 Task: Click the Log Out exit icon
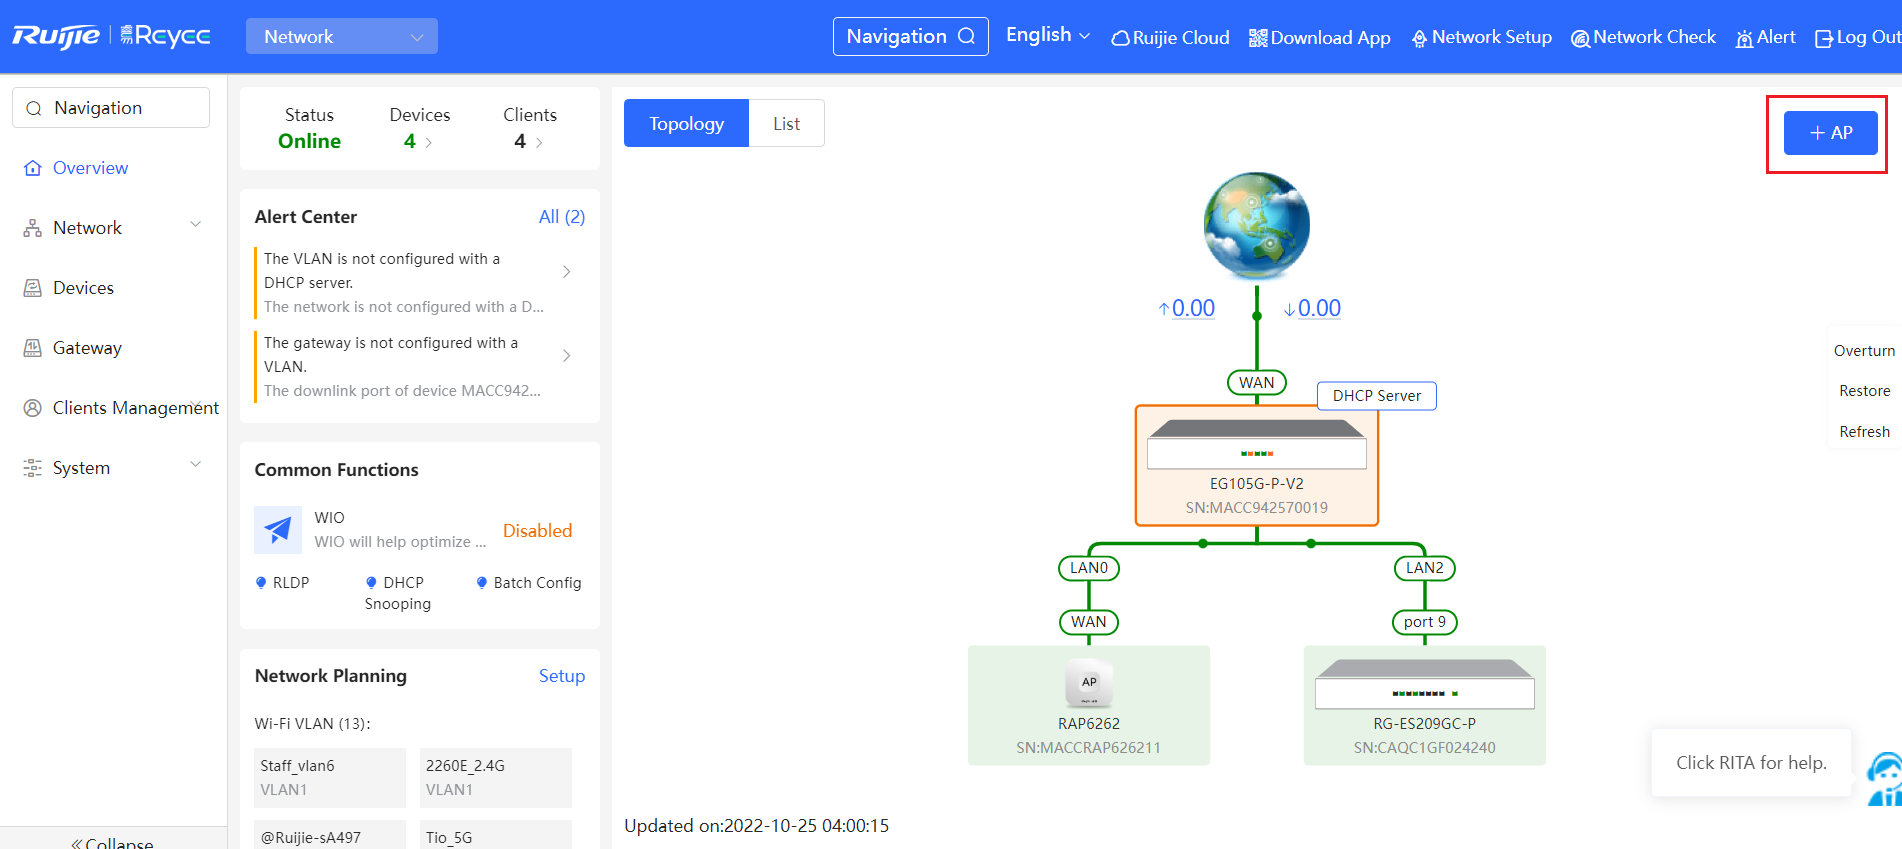pyautogui.click(x=1824, y=38)
